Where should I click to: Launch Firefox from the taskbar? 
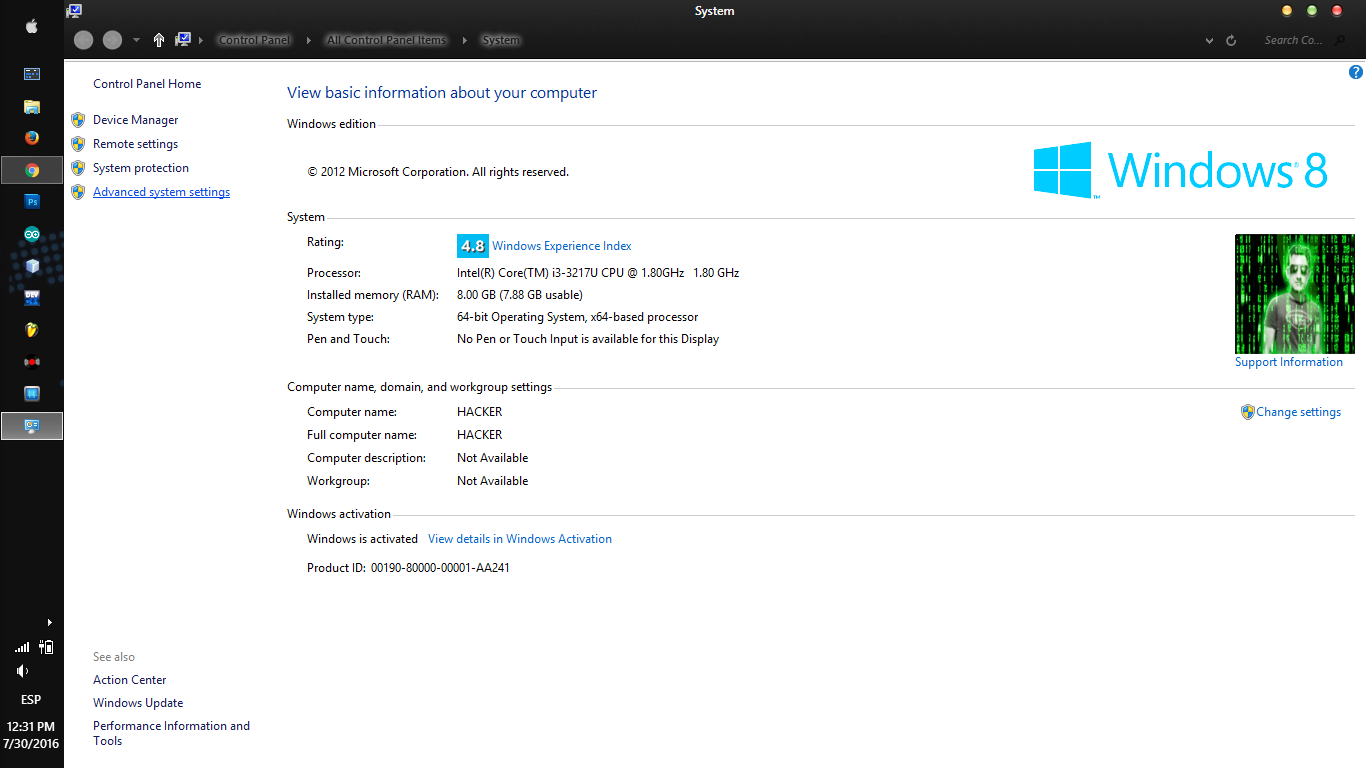[x=31, y=138]
